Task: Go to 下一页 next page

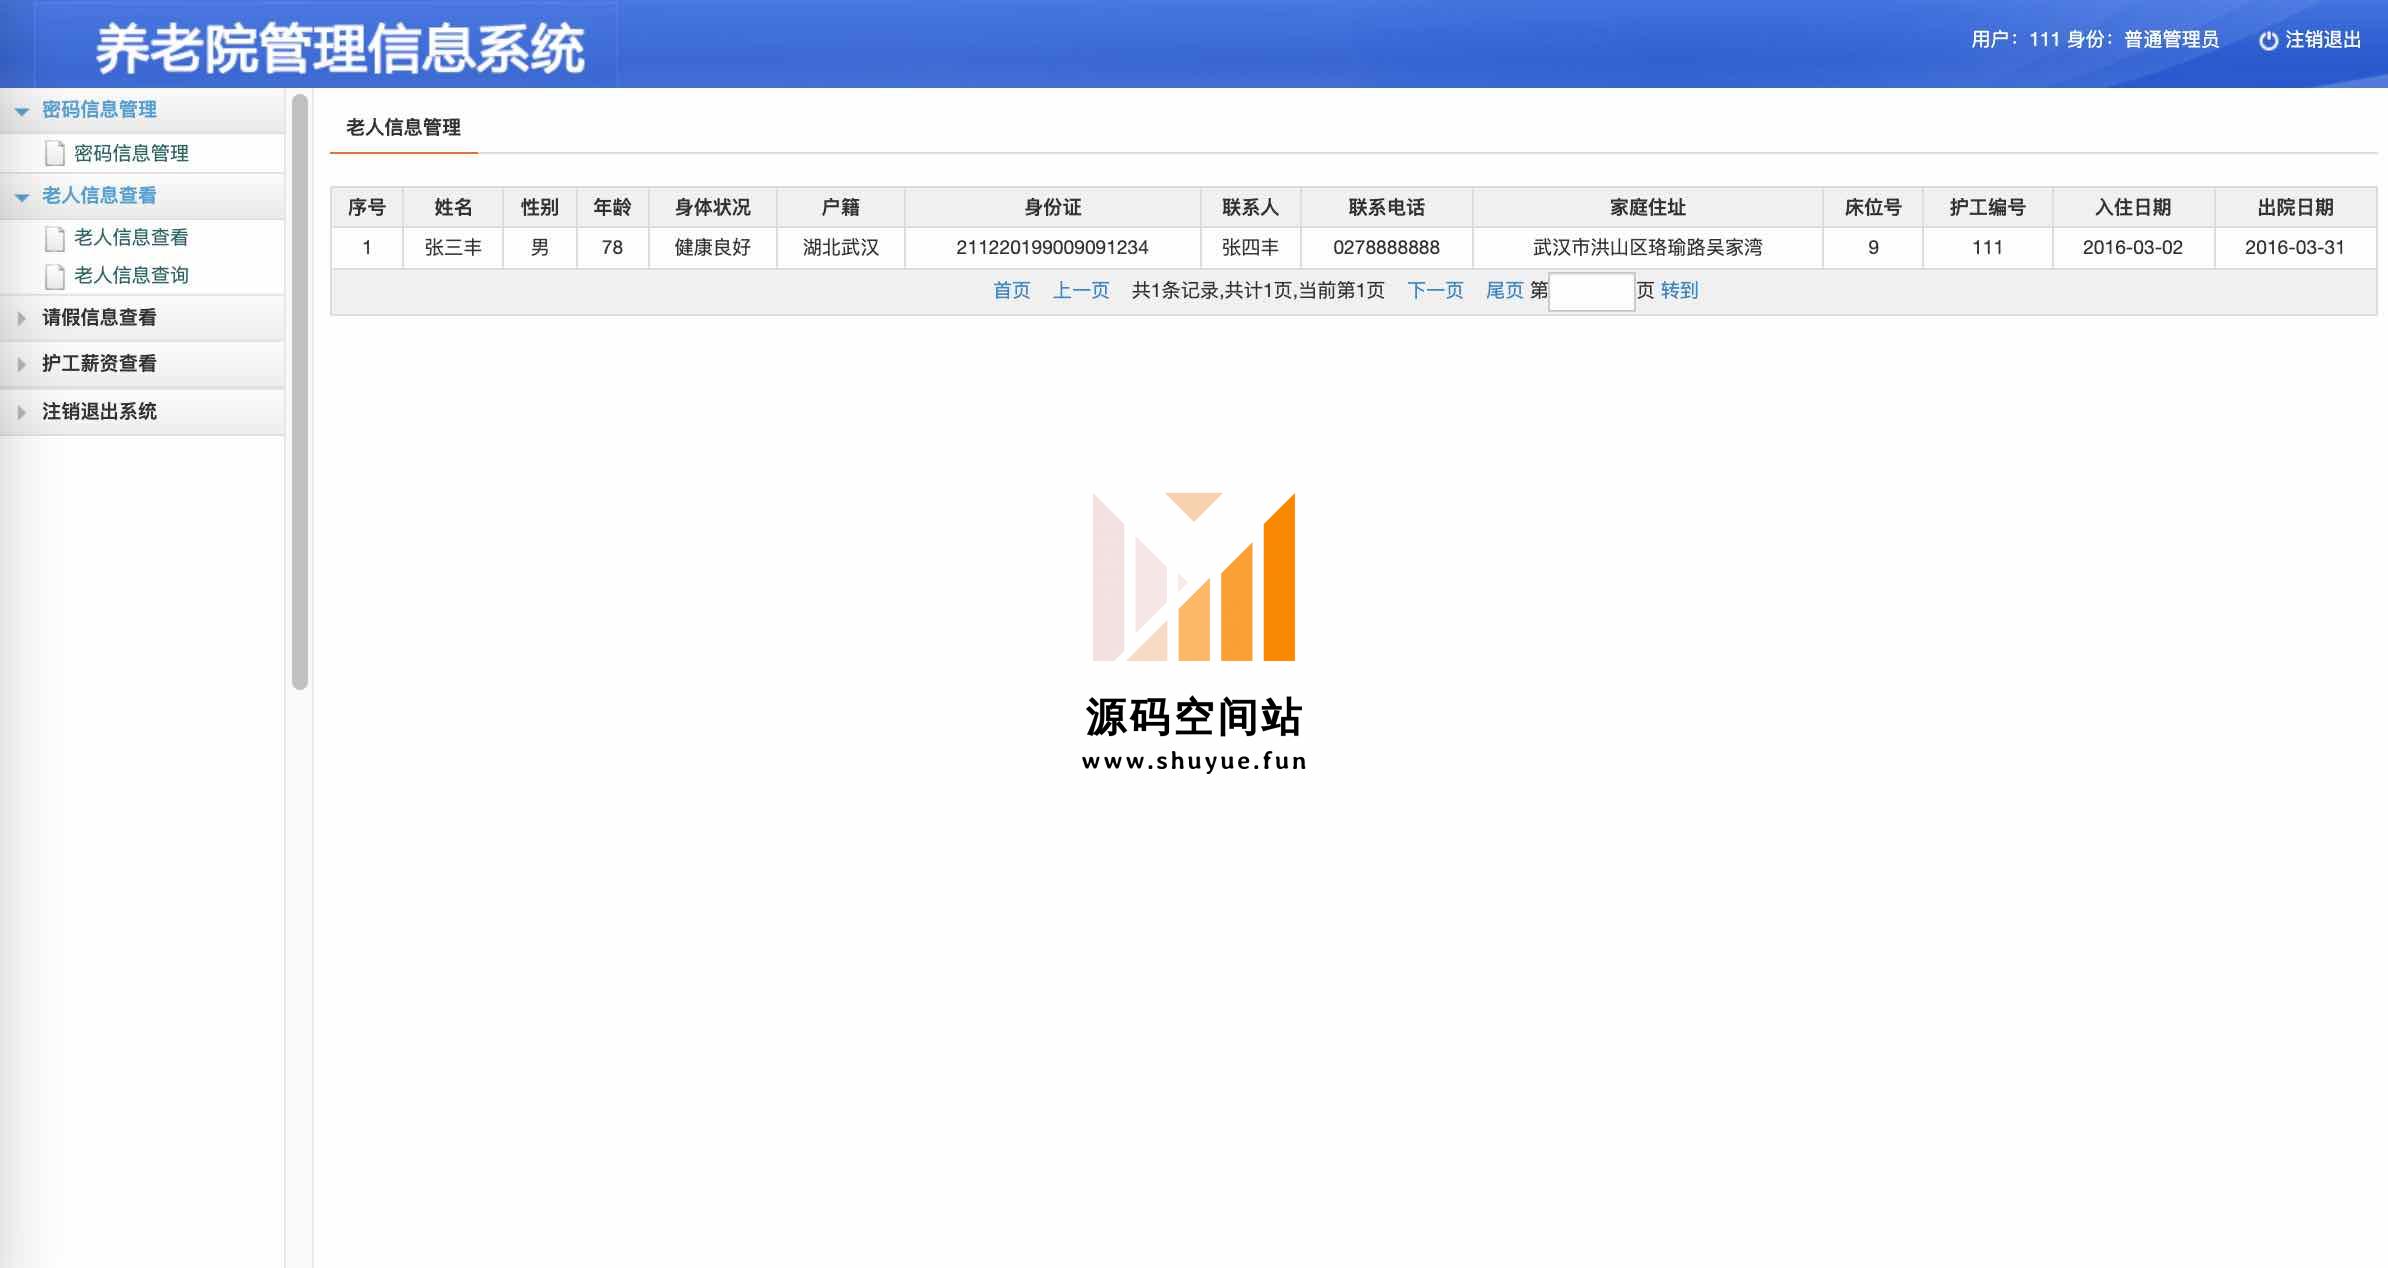Action: tap(1435, 290)
